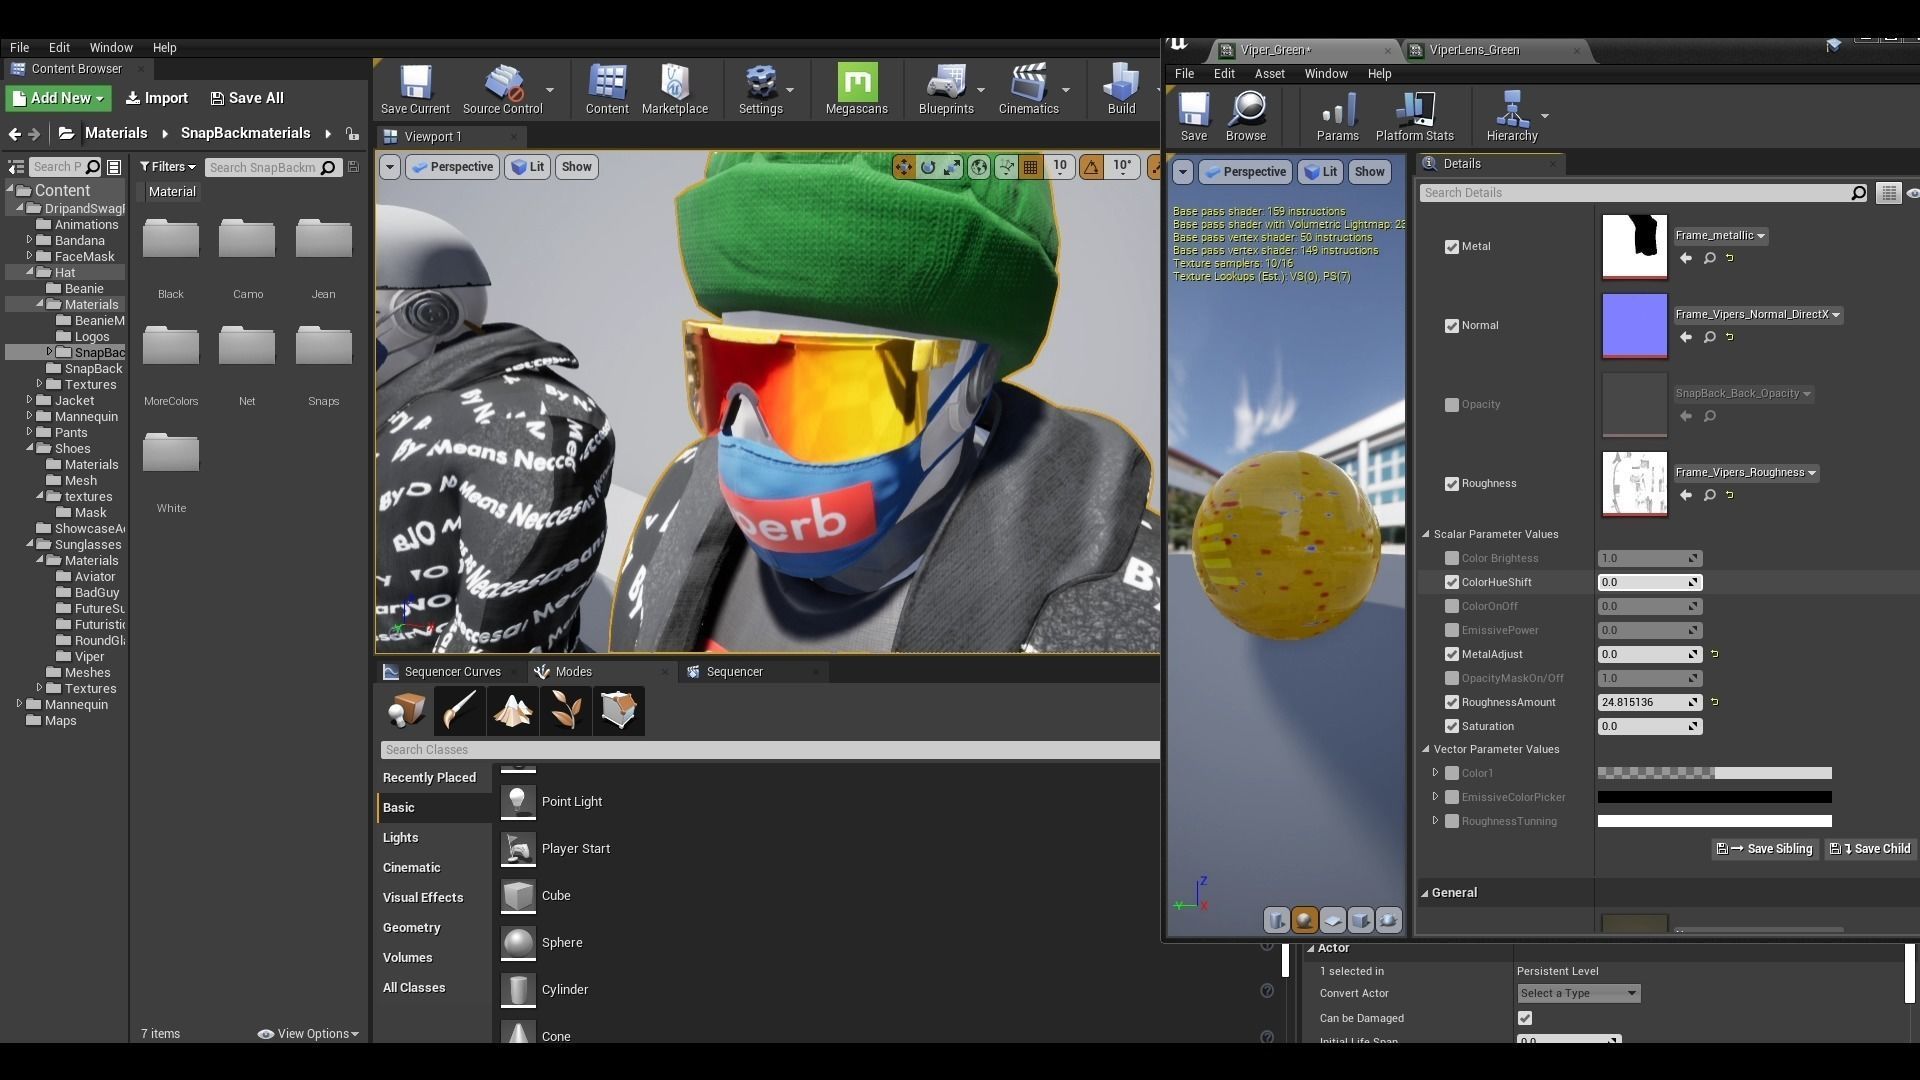Uncheck the Saturation scalar parameter
Image resolution: width=1920 pixels, height=1080 pixels.
[x=1451, y=726]
